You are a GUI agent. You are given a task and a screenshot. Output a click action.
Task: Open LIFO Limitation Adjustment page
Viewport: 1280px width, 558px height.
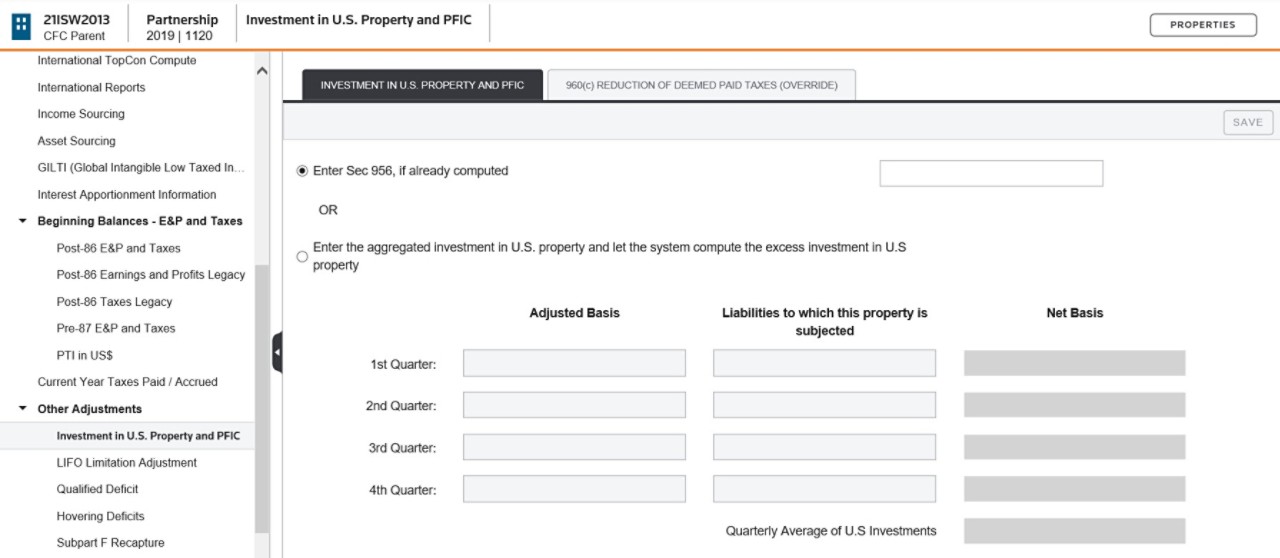126,463
